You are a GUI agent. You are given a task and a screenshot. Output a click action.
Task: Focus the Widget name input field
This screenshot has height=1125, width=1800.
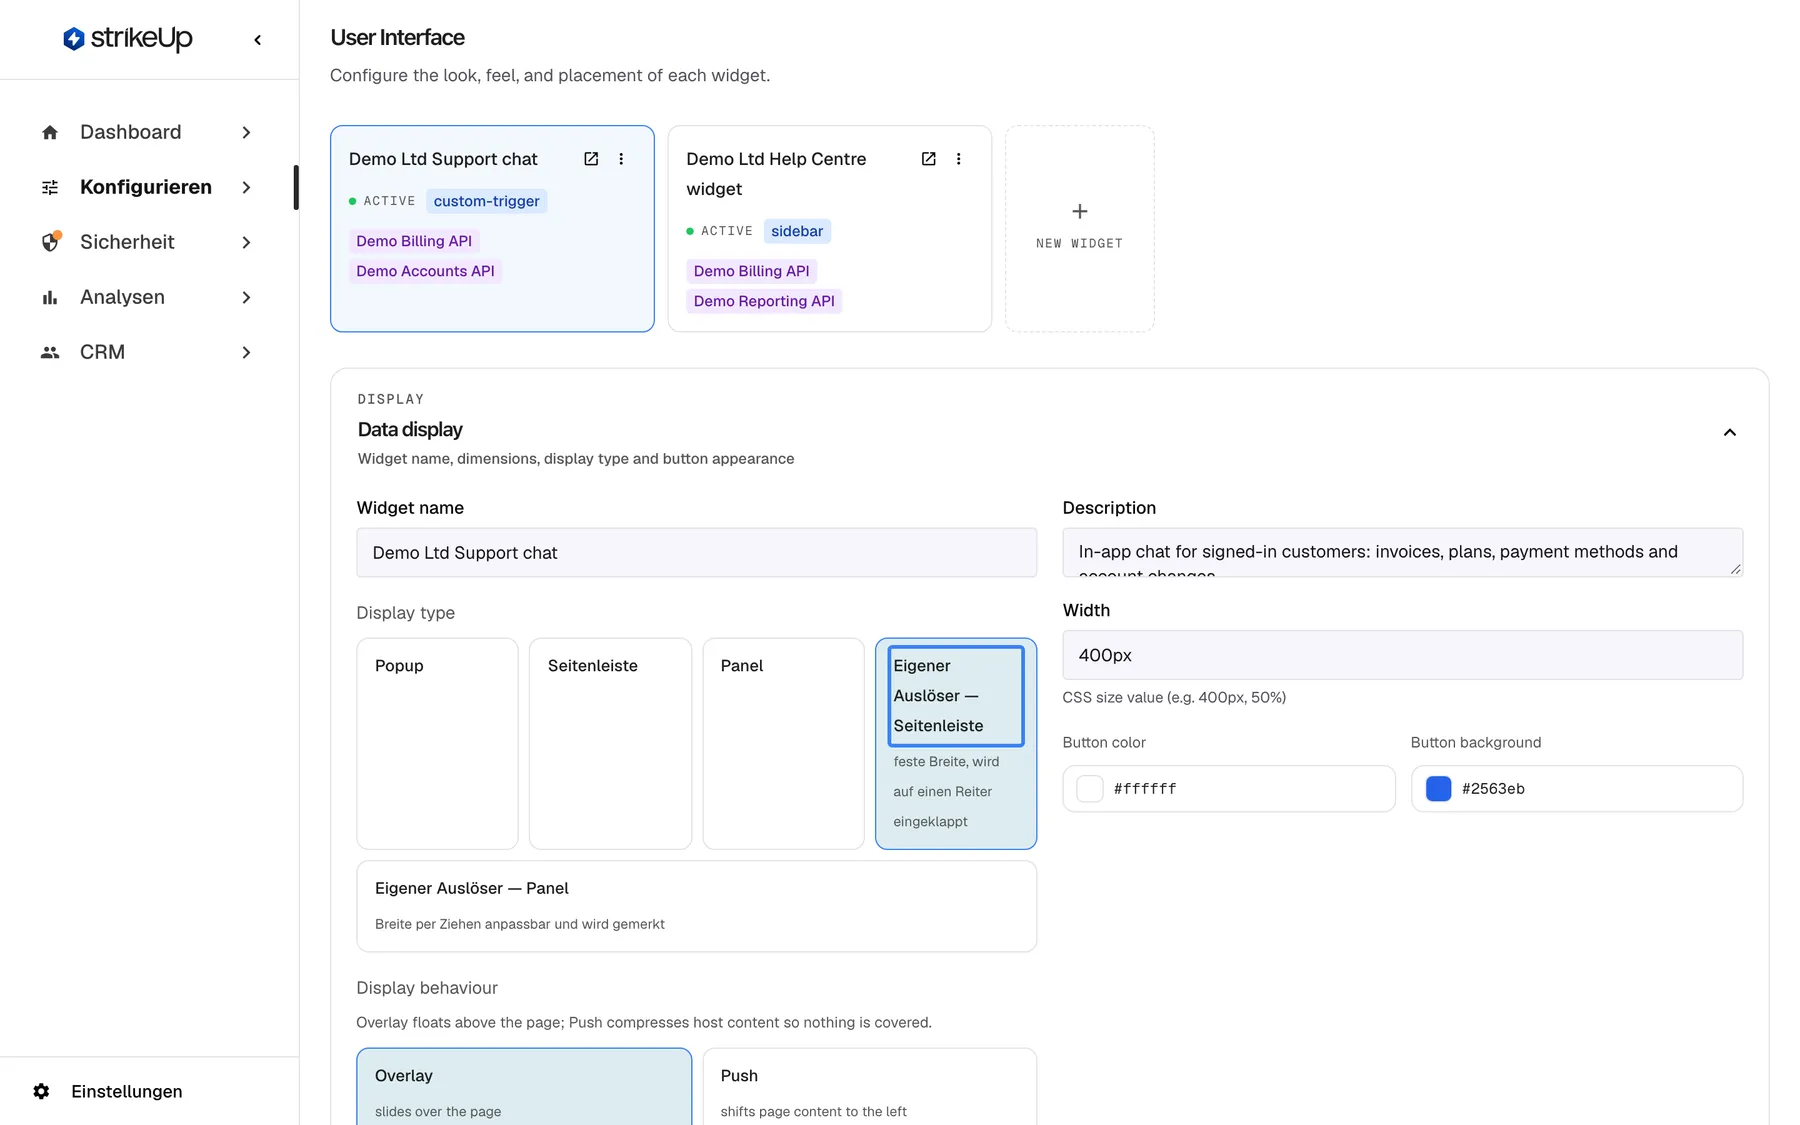(697, 552)
